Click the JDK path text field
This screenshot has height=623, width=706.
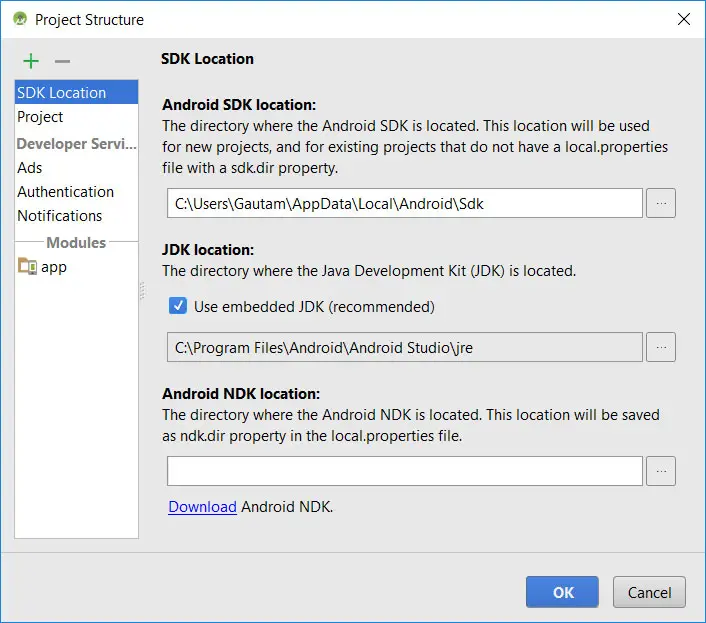click(404, 347)
